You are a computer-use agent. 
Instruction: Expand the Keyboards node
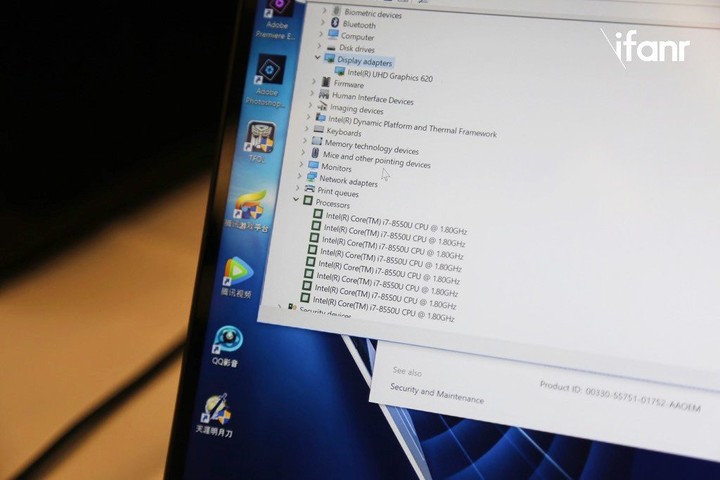pos(307,129)
